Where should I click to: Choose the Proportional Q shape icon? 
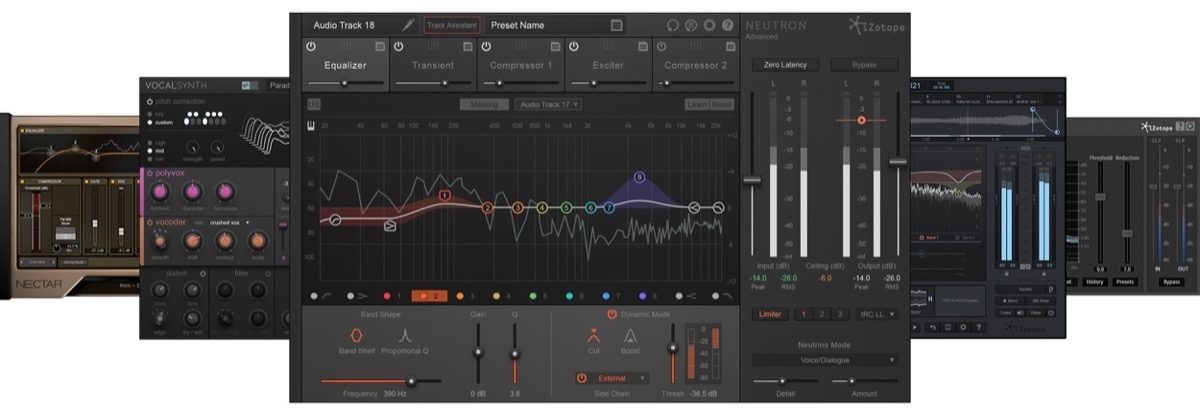click(407, 337)
